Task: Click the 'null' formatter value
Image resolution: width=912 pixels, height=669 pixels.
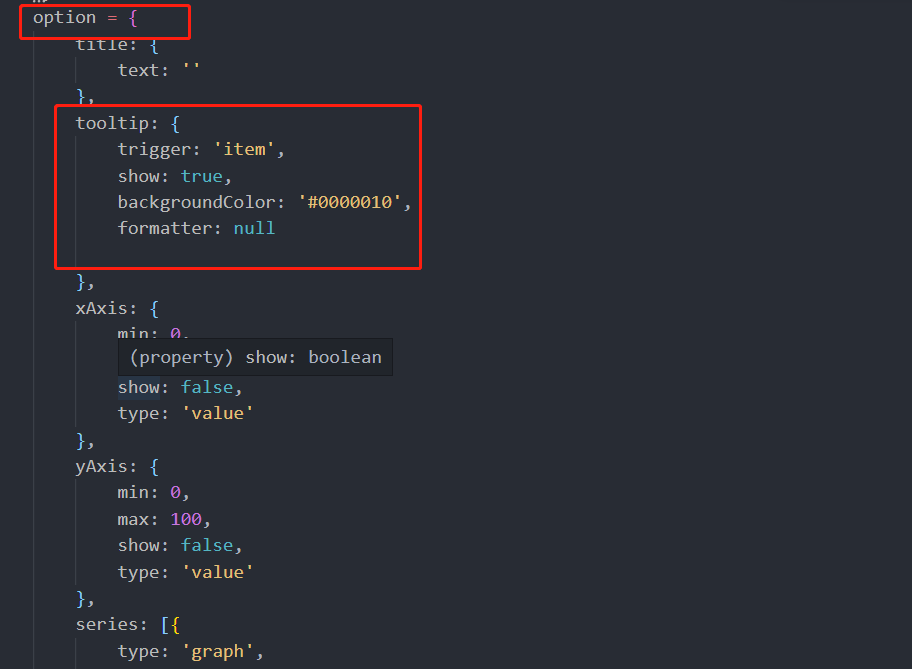Action: point(254,228)
